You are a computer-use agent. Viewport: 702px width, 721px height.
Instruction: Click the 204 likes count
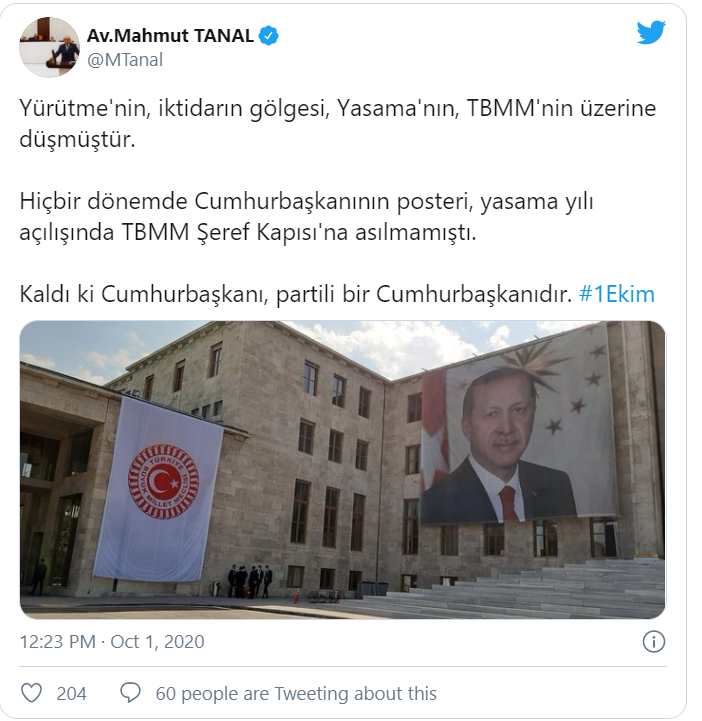[x=71, y=693]
